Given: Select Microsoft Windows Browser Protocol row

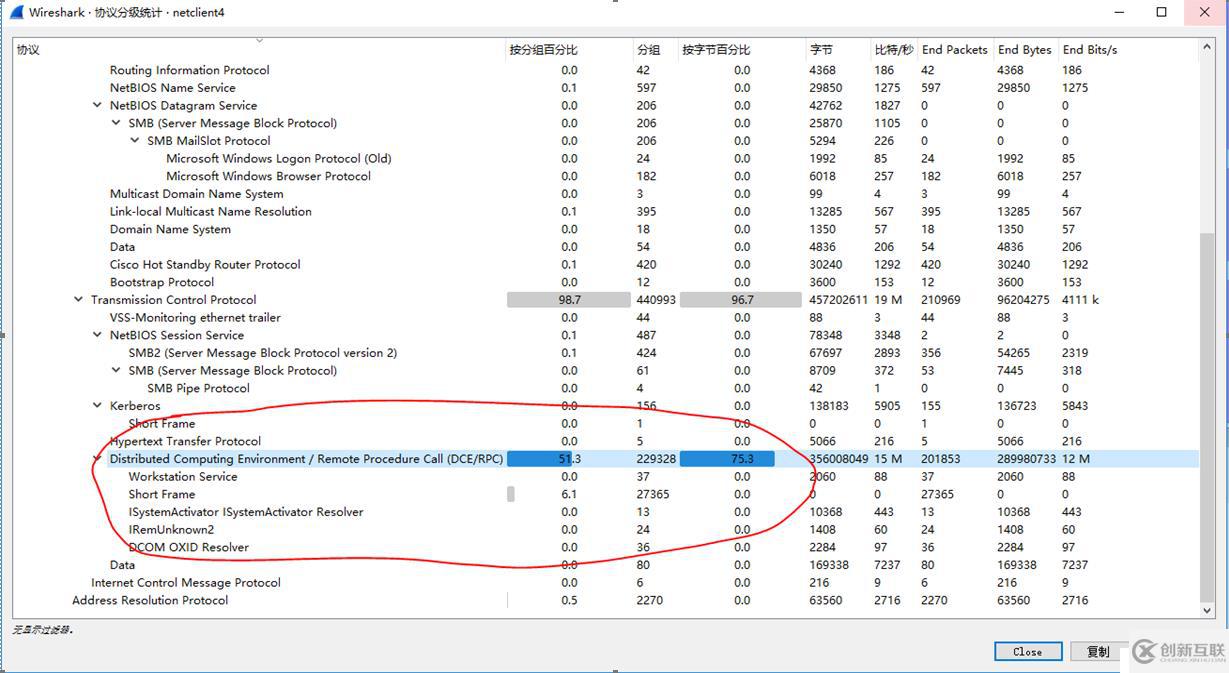Looking at the screenshot, I should (605, 176).
